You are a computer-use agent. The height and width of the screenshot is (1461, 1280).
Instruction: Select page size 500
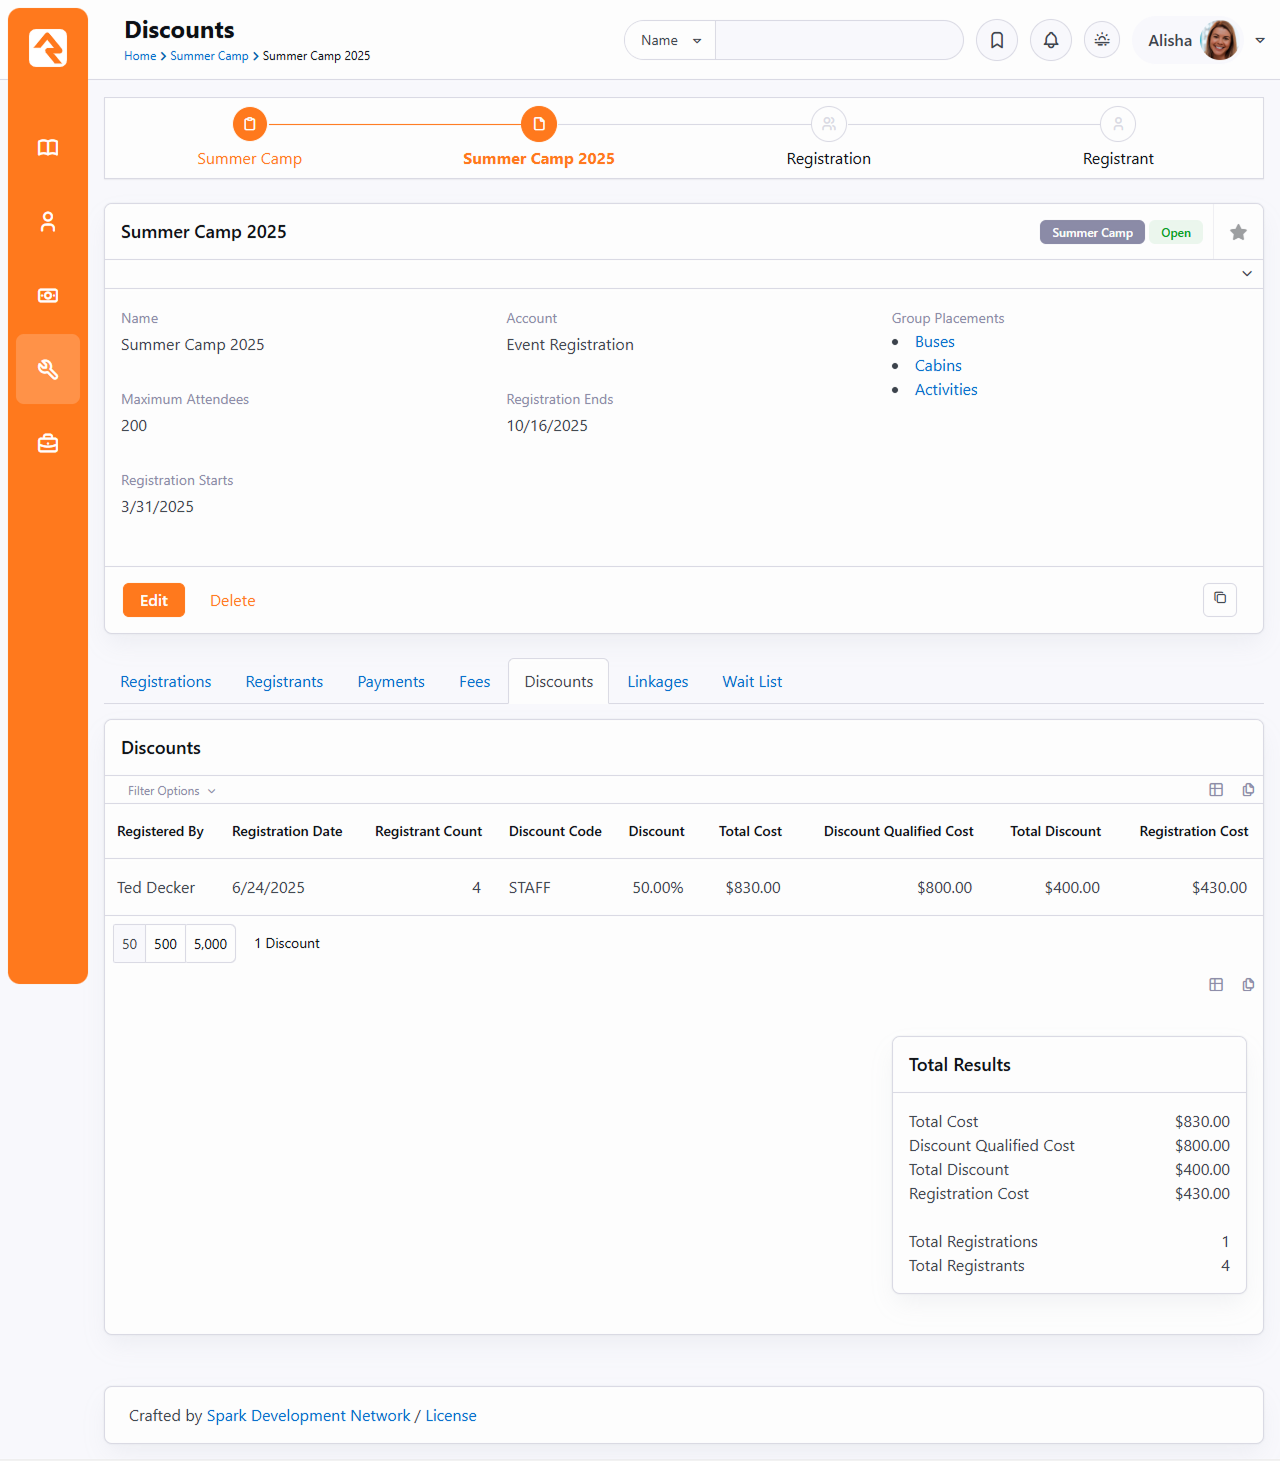[x=166, y=944]
